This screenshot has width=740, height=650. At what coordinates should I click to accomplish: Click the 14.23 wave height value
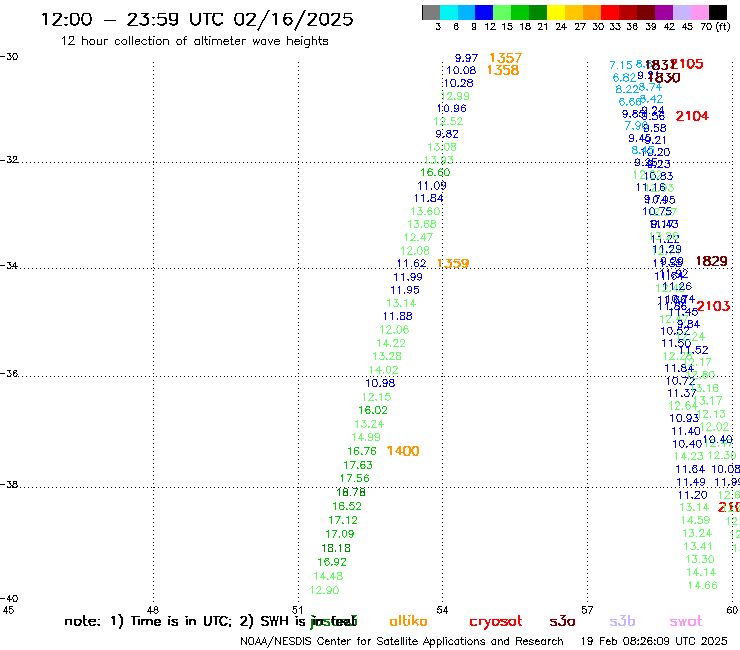[x=689, y=456]
